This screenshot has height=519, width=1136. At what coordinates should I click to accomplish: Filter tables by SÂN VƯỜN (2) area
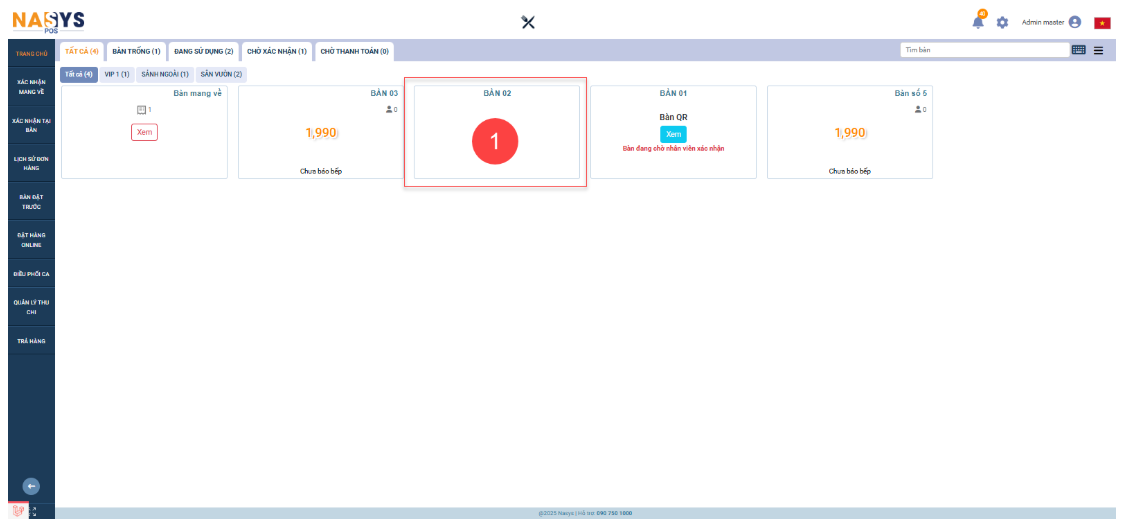(221, 74)
